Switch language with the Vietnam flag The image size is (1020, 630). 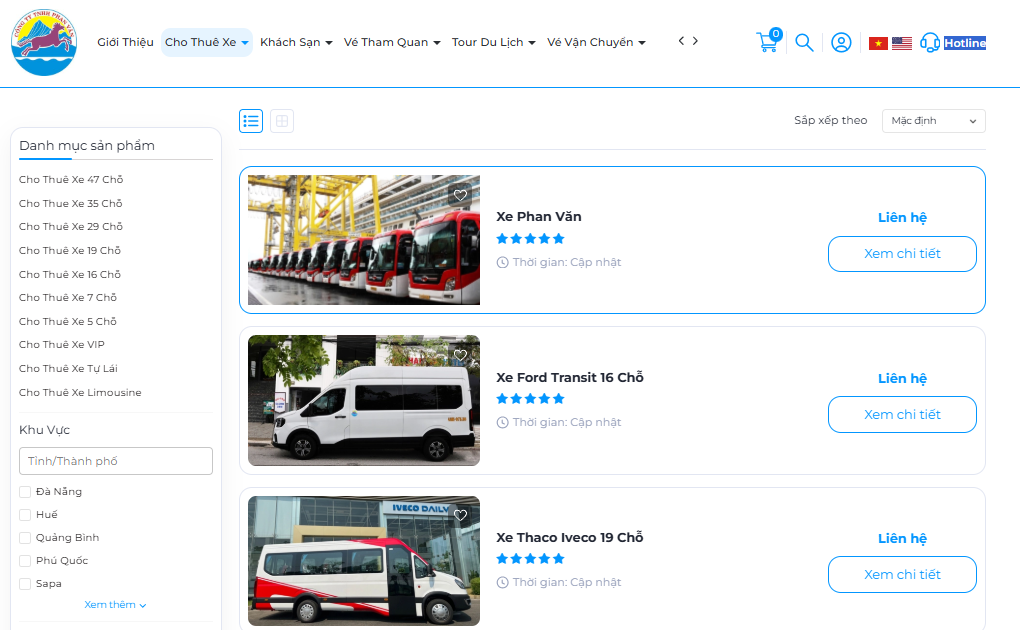pyautogui.click(x=878, y=44)
